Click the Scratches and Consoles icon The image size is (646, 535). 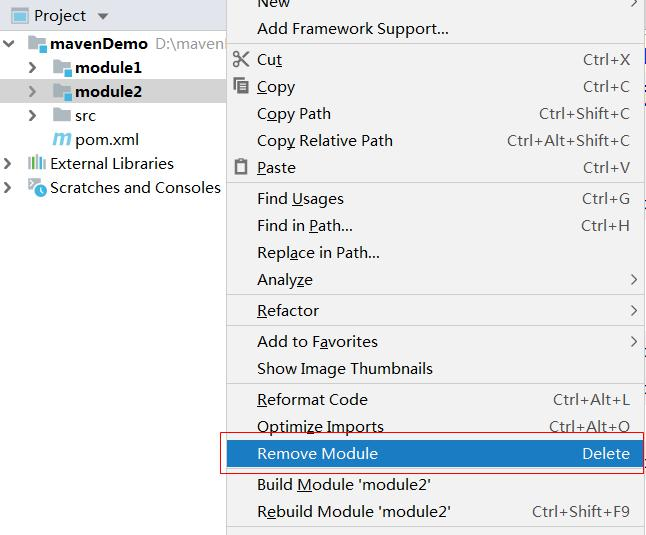(x=37, y=187)
